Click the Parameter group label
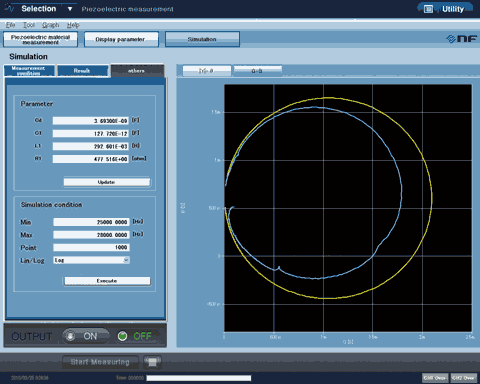 click(37, 104)
